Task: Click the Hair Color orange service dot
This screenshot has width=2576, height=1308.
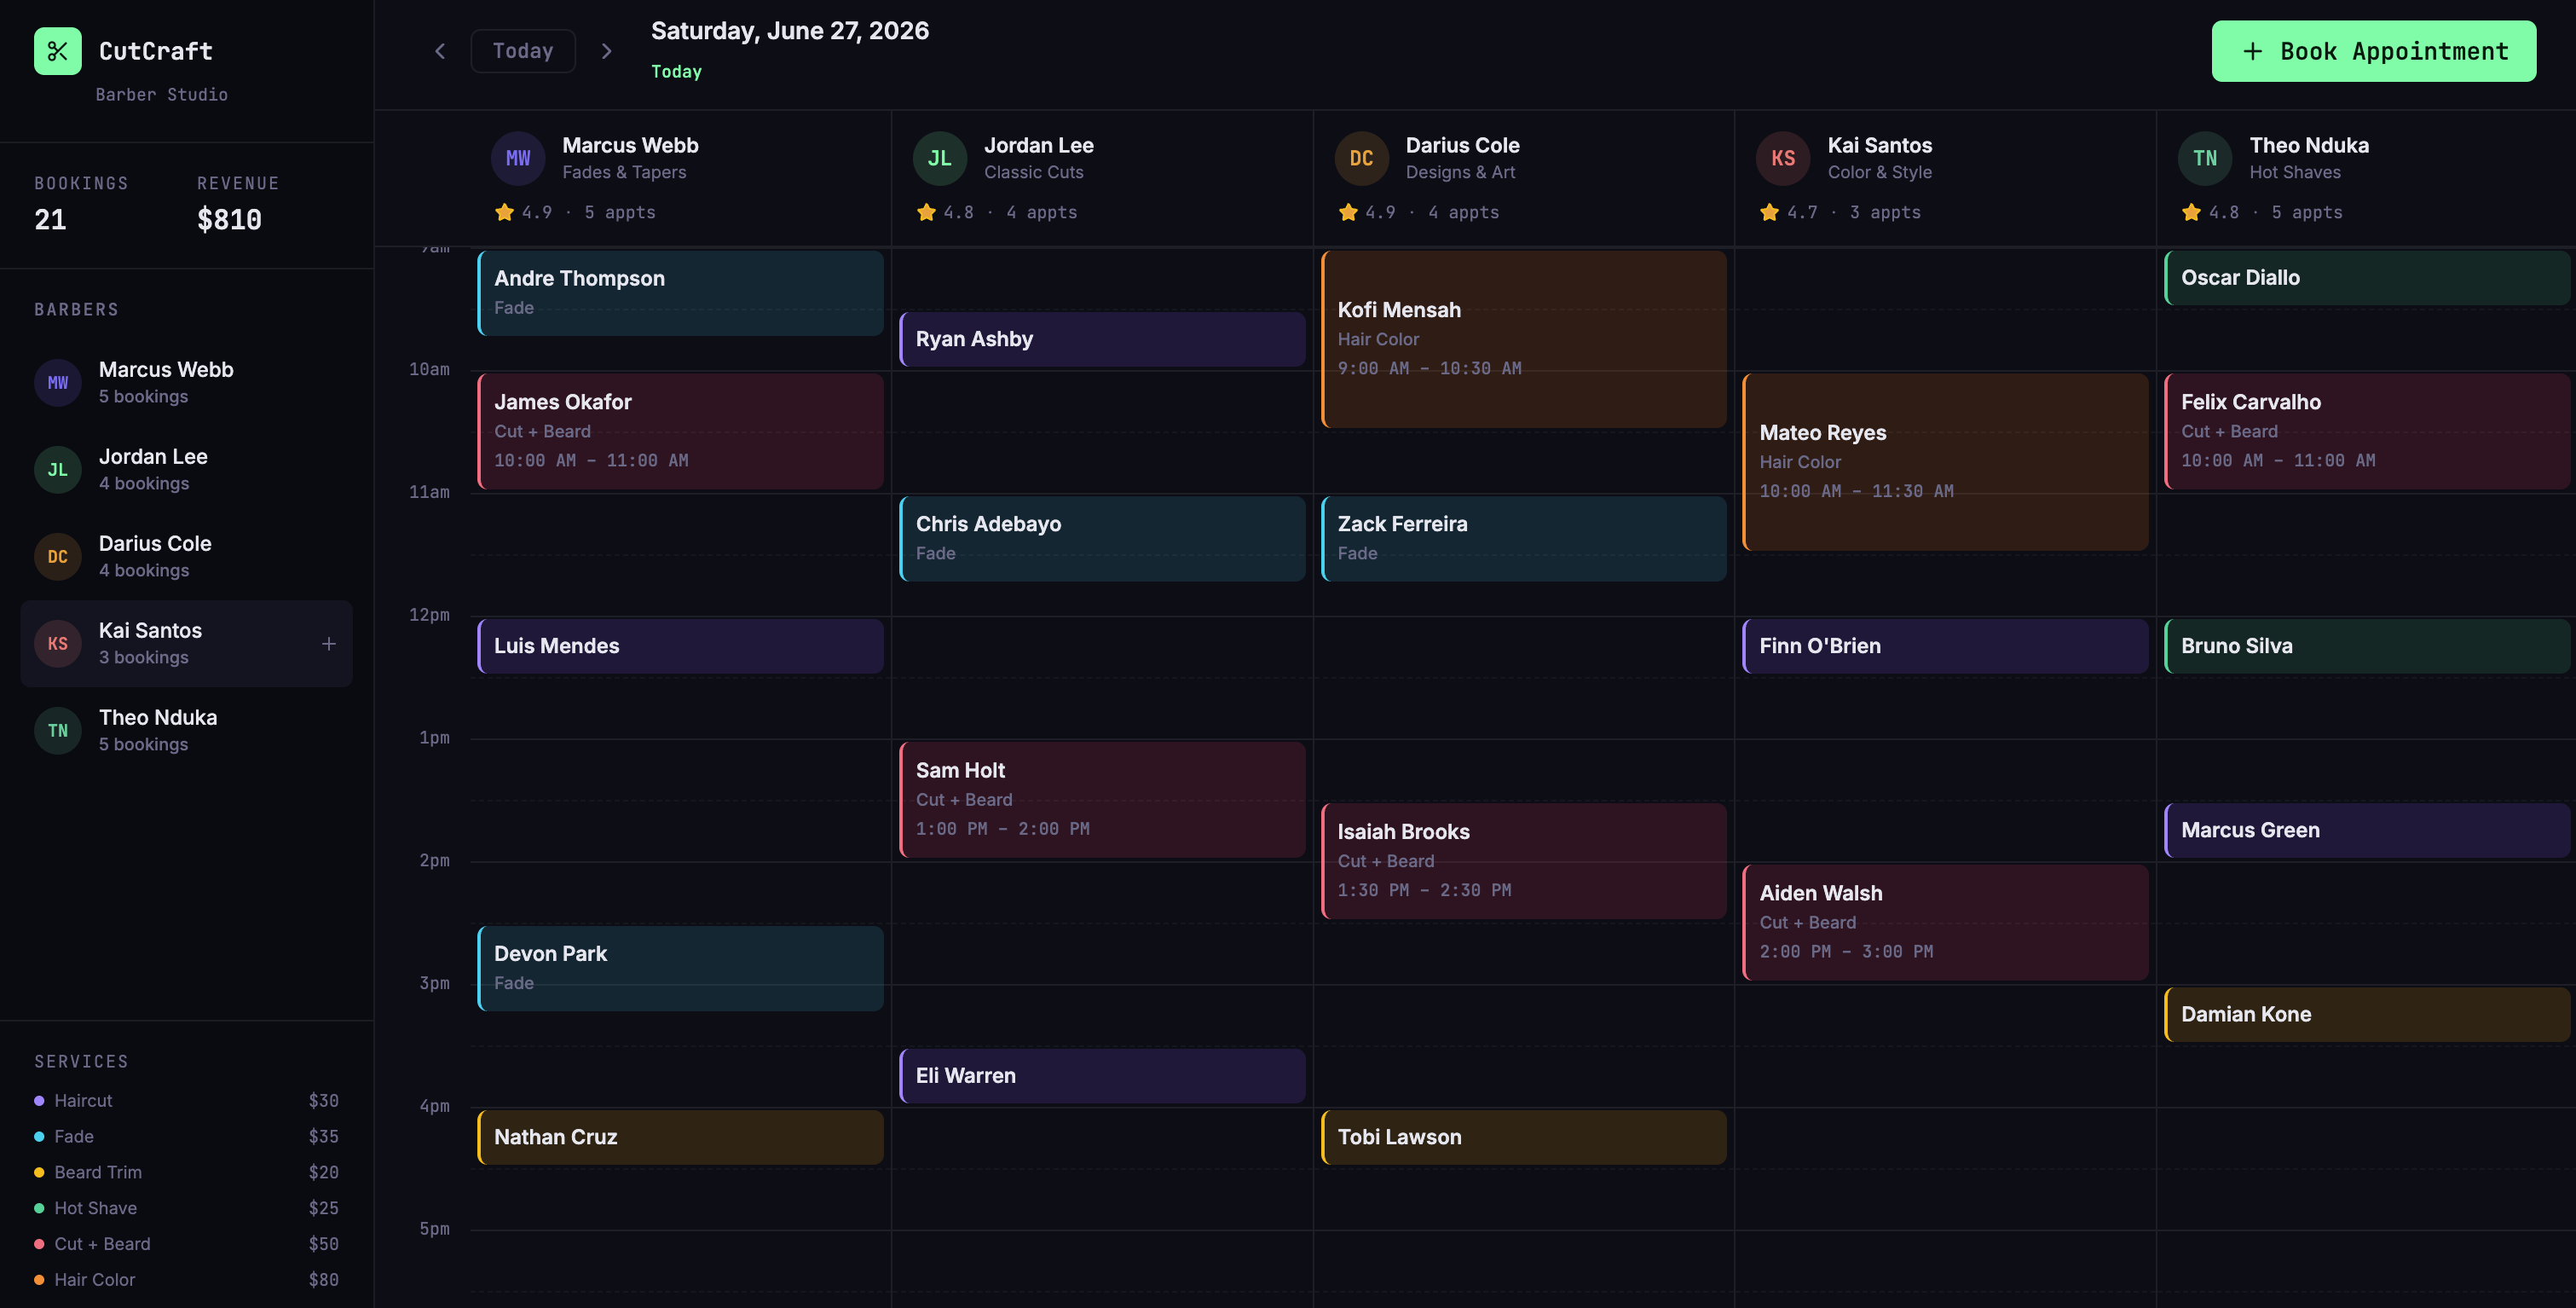Action: [x=39, y=1280]
